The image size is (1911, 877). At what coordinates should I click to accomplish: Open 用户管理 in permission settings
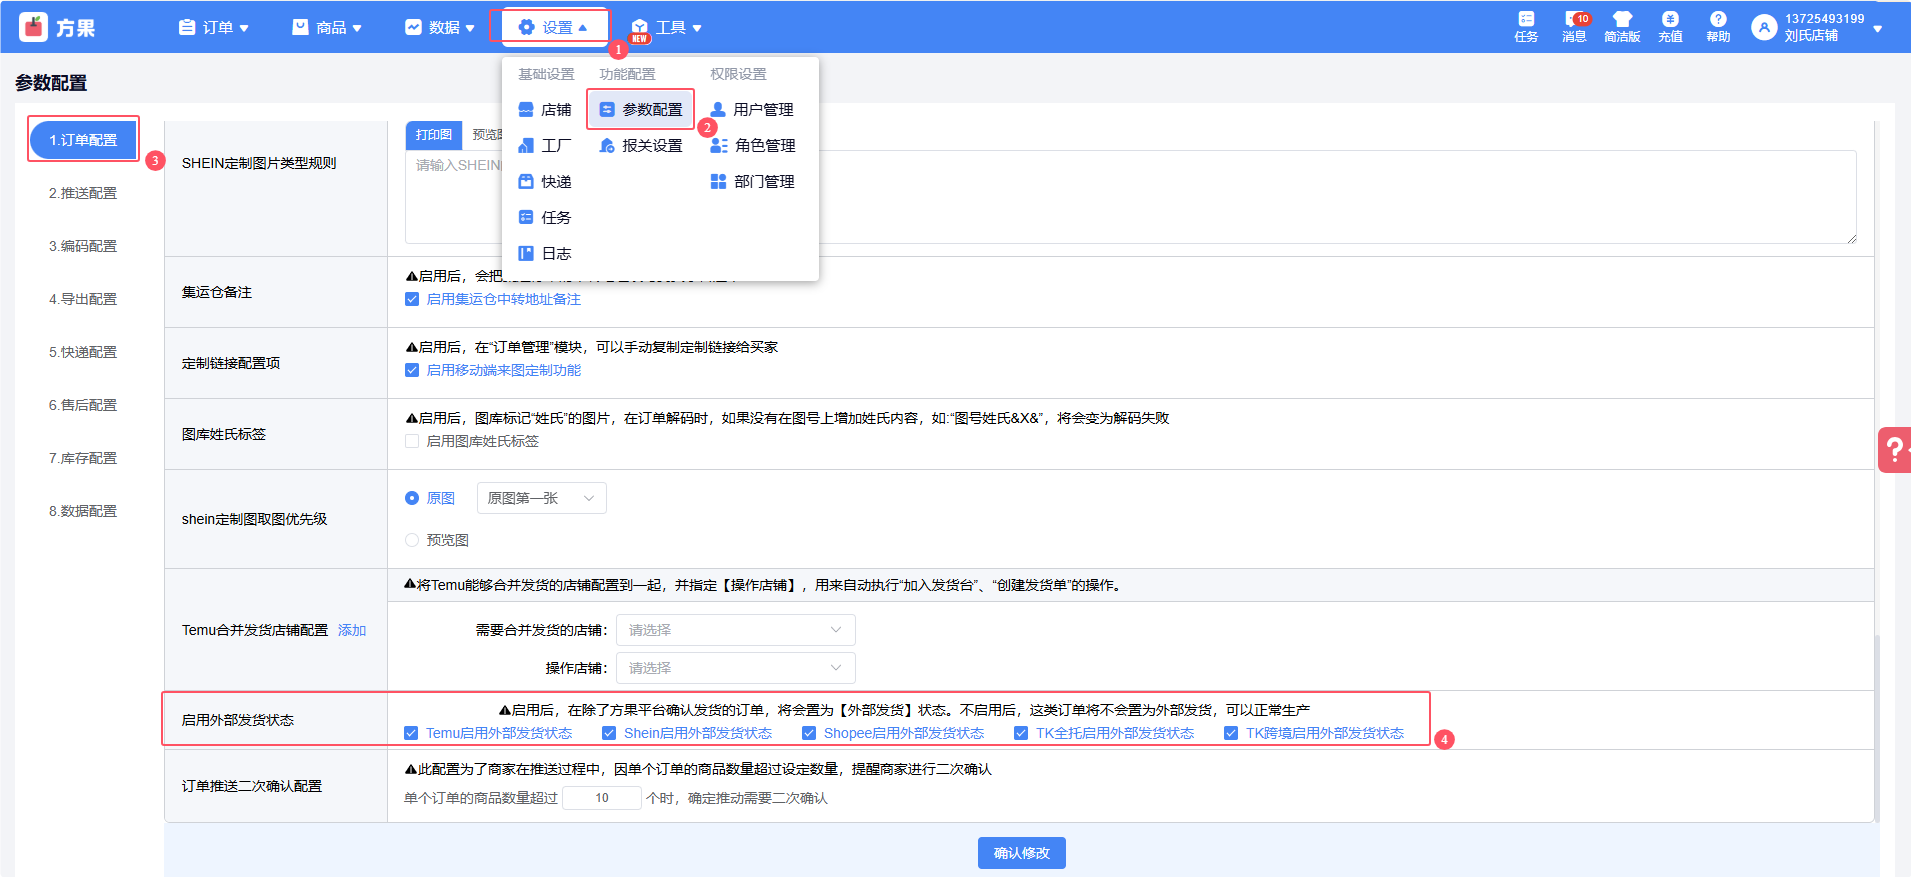pos(752,110)
